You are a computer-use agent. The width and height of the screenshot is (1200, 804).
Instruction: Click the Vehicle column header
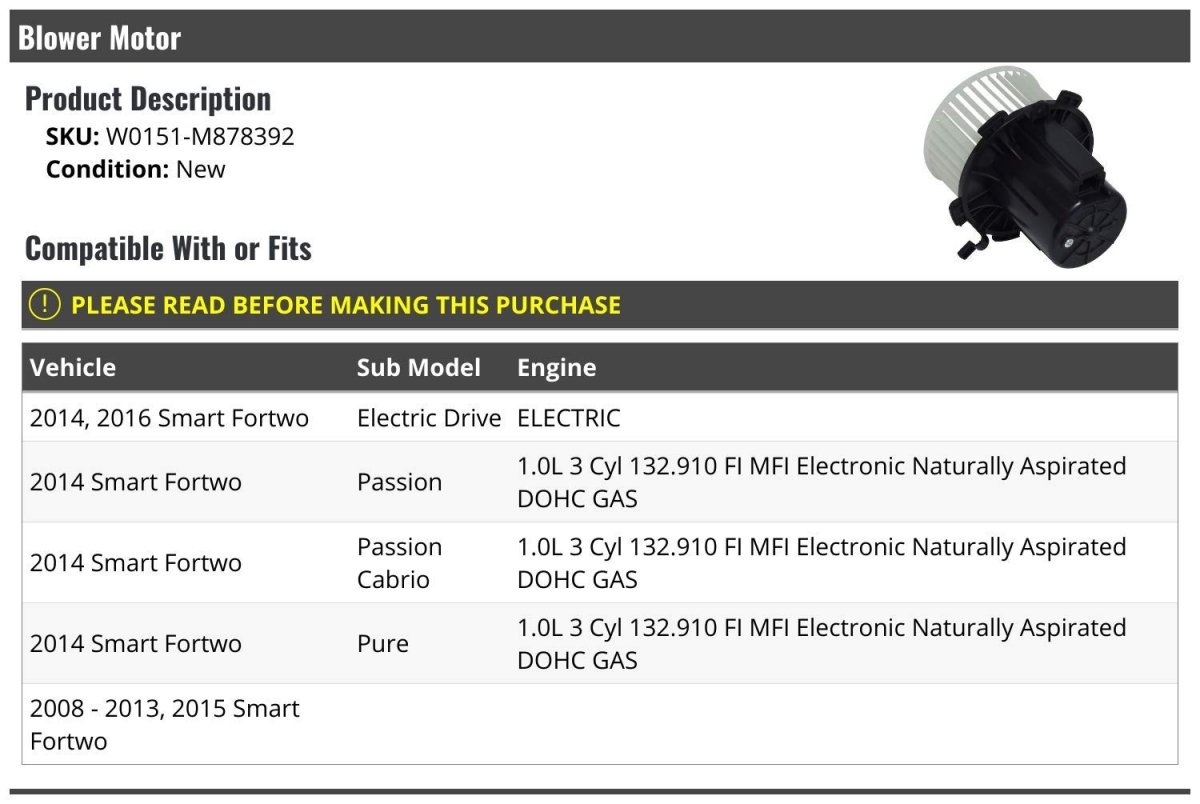click(73, 367)
